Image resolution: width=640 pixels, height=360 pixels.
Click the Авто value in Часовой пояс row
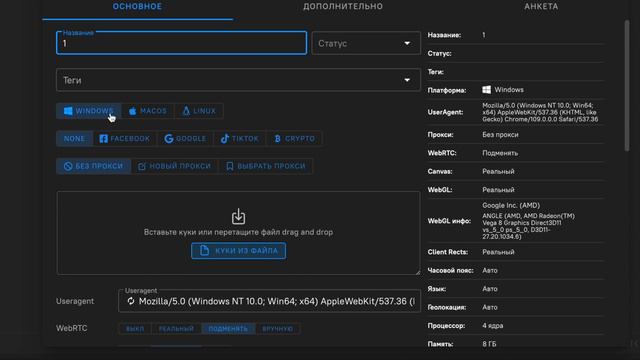tap(490, 271)
